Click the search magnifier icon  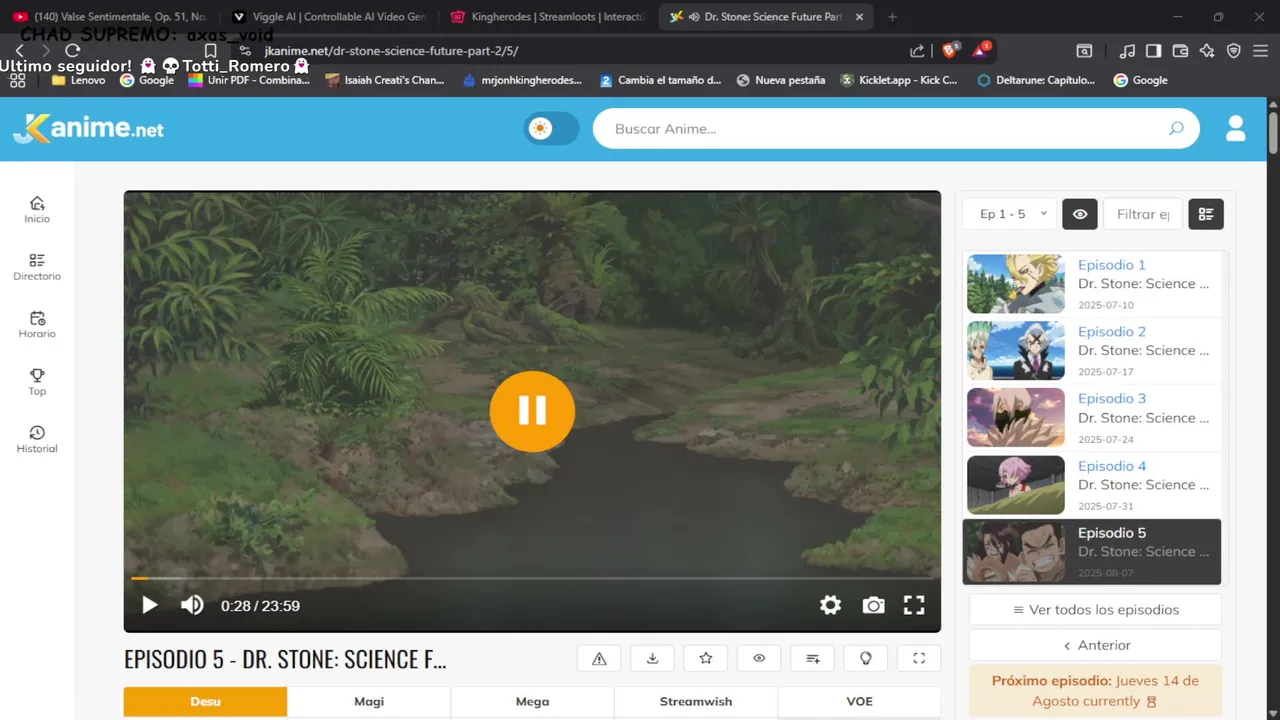click(x=1176, y=128)
